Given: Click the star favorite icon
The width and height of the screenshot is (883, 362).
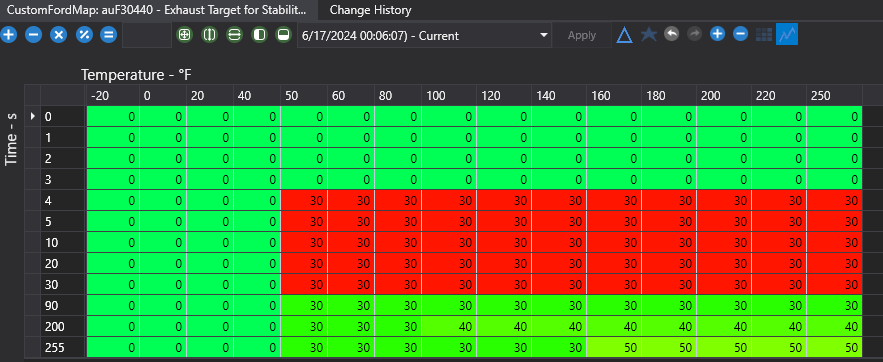Looking at the screenshot, I should (649, 35).
